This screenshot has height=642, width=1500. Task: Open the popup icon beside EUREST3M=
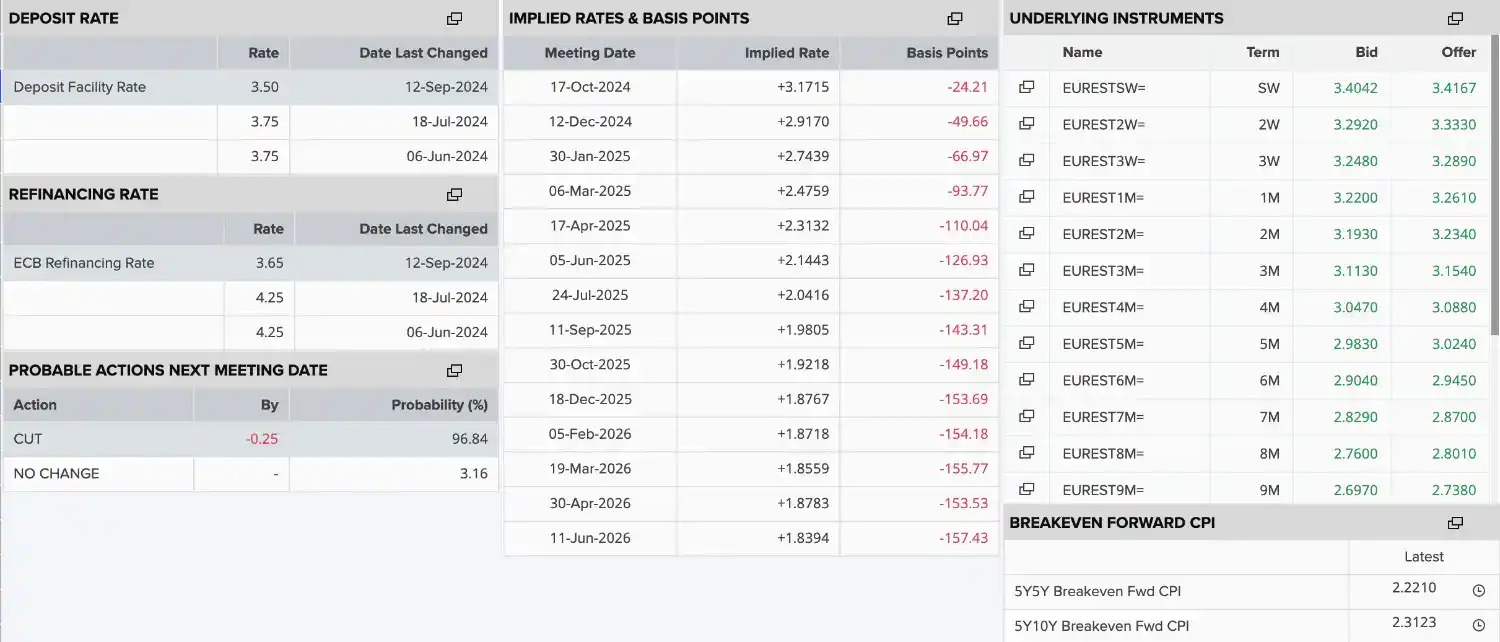pos(1026,270)
